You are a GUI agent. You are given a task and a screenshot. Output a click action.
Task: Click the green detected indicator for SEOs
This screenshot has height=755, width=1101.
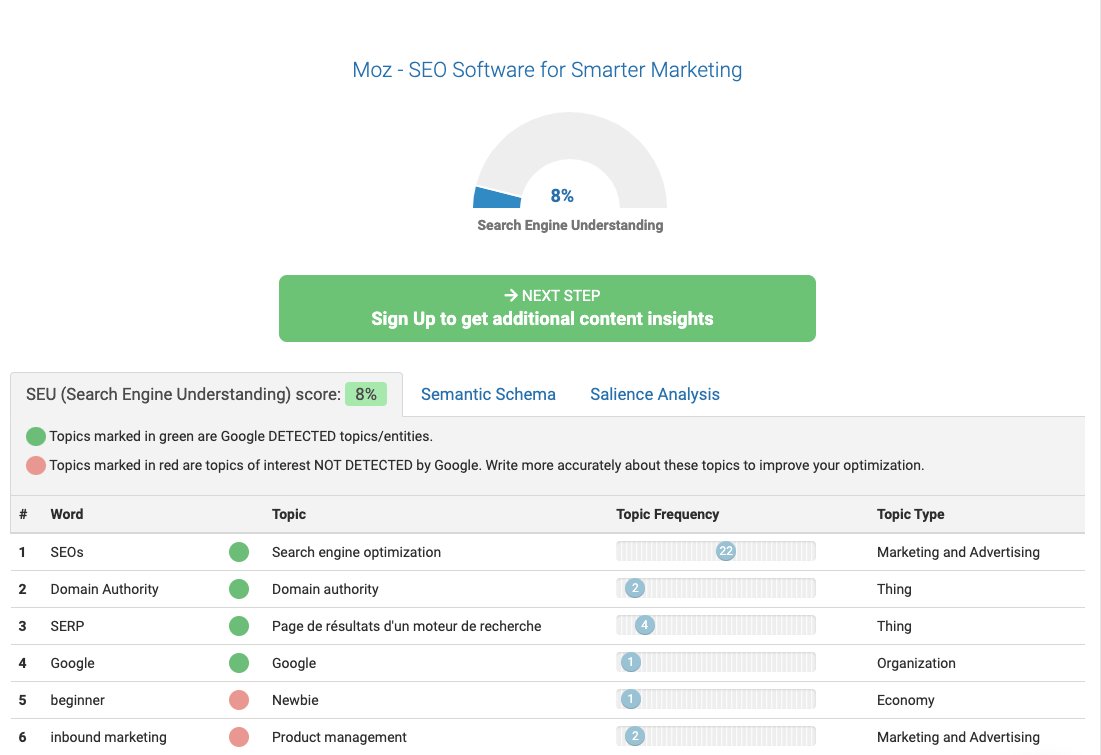(239, 552)
